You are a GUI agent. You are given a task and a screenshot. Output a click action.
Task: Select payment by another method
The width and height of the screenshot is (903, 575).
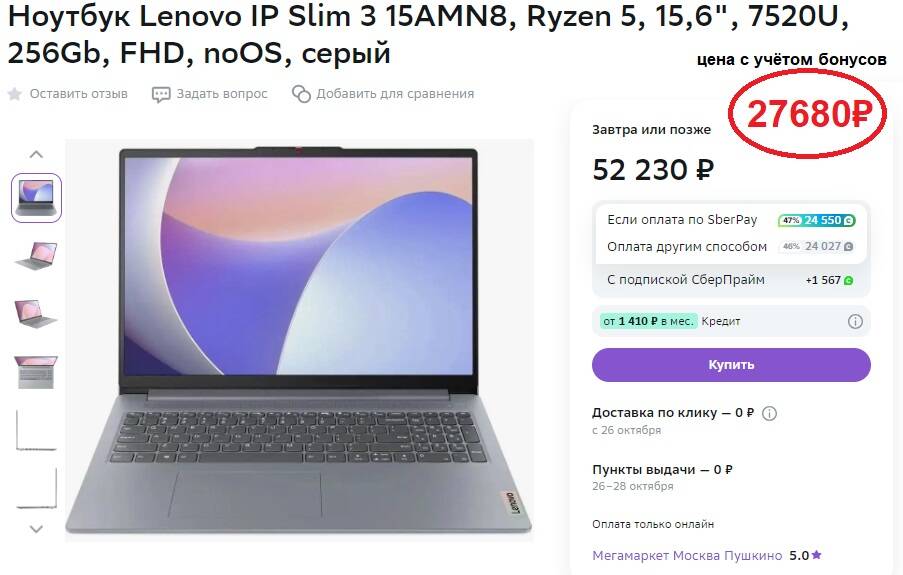[x=688, y=246]
